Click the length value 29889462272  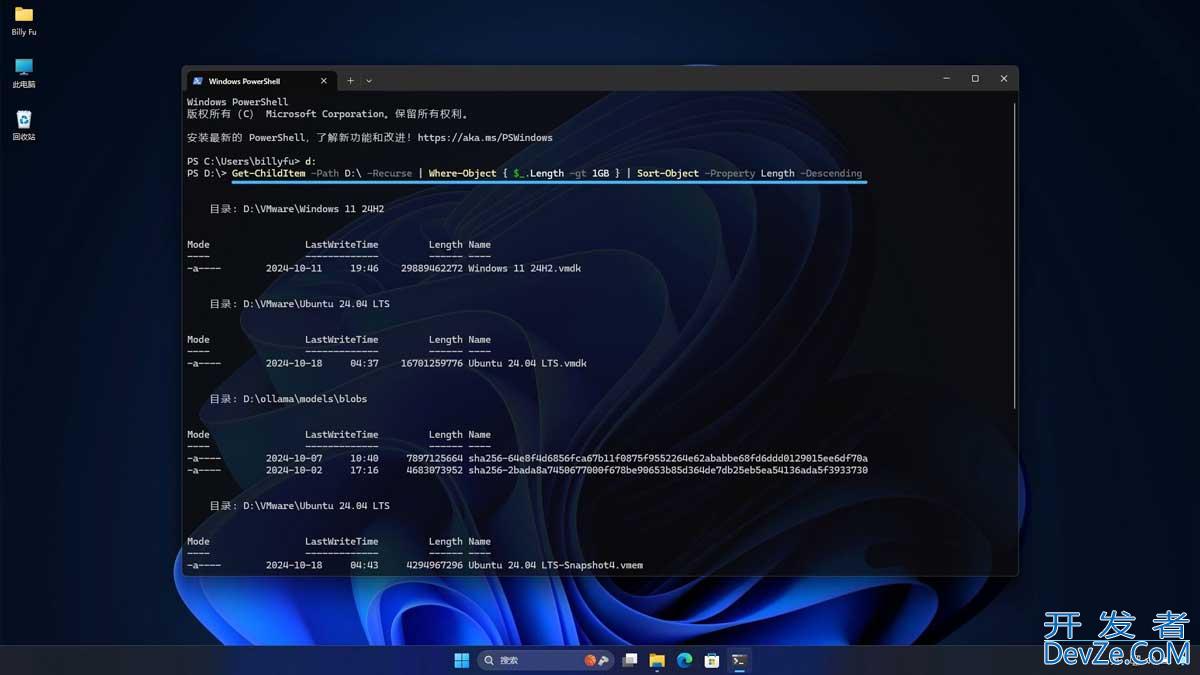click(432, 269)
